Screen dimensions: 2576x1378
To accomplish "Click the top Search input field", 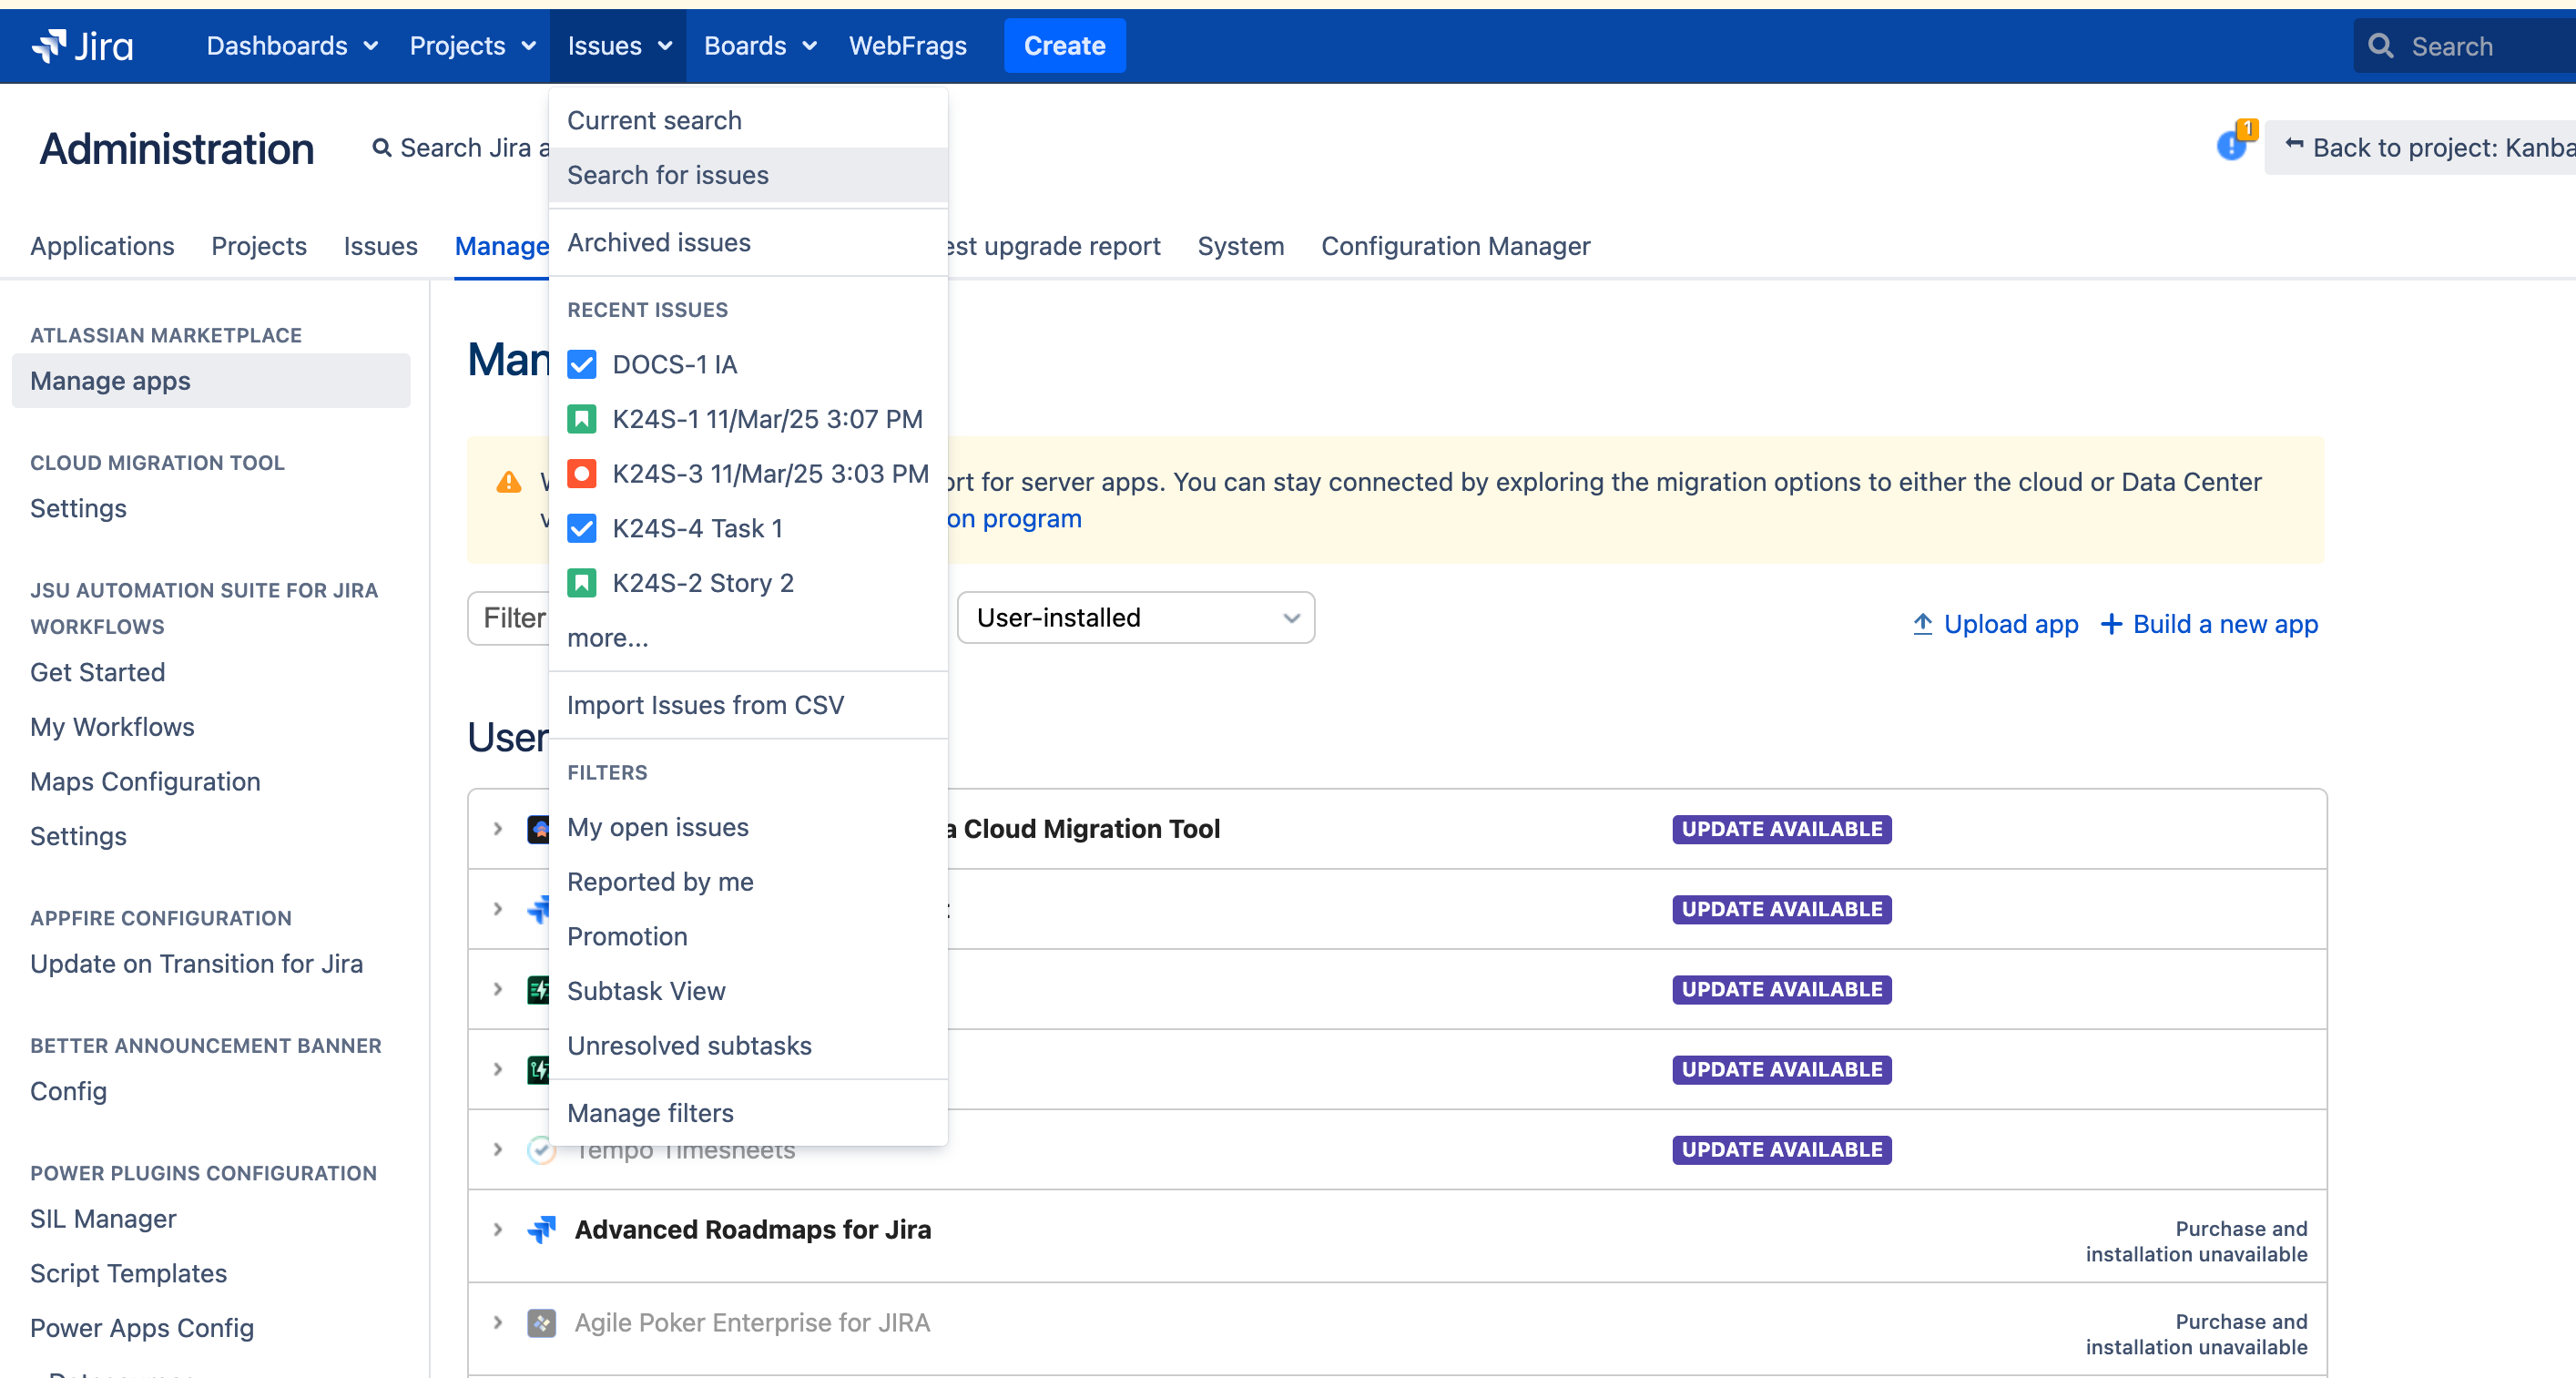I will tap(2464, 46).
